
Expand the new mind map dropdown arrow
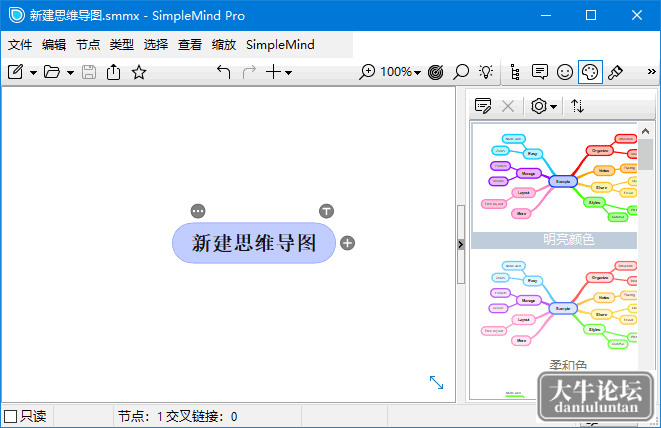coord(33,73)
